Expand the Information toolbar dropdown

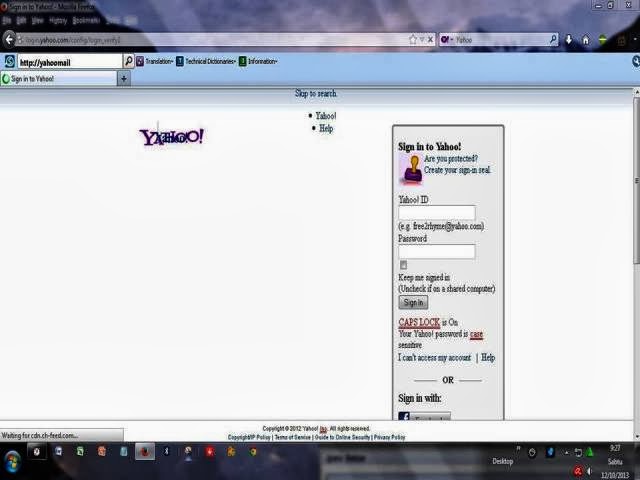tap(258, 61)
